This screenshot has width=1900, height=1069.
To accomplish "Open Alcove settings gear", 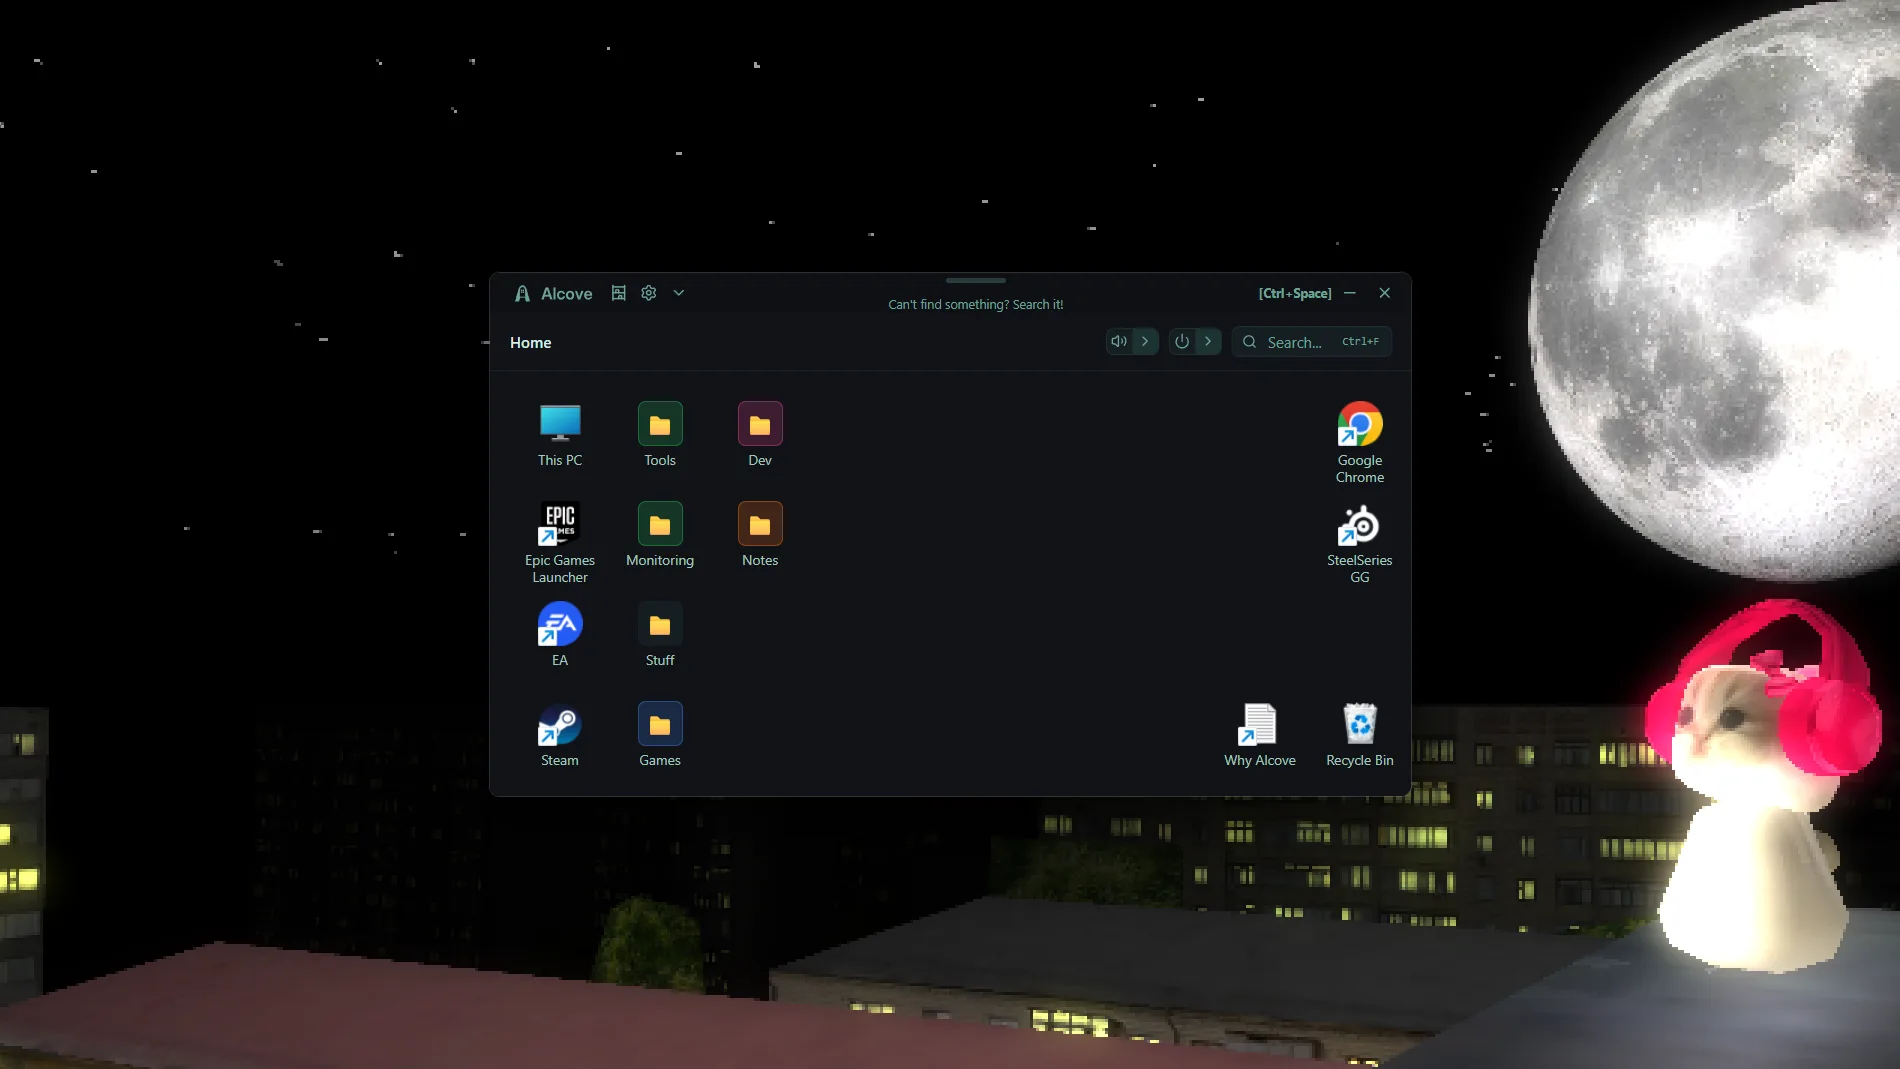I will pos(649,293).
